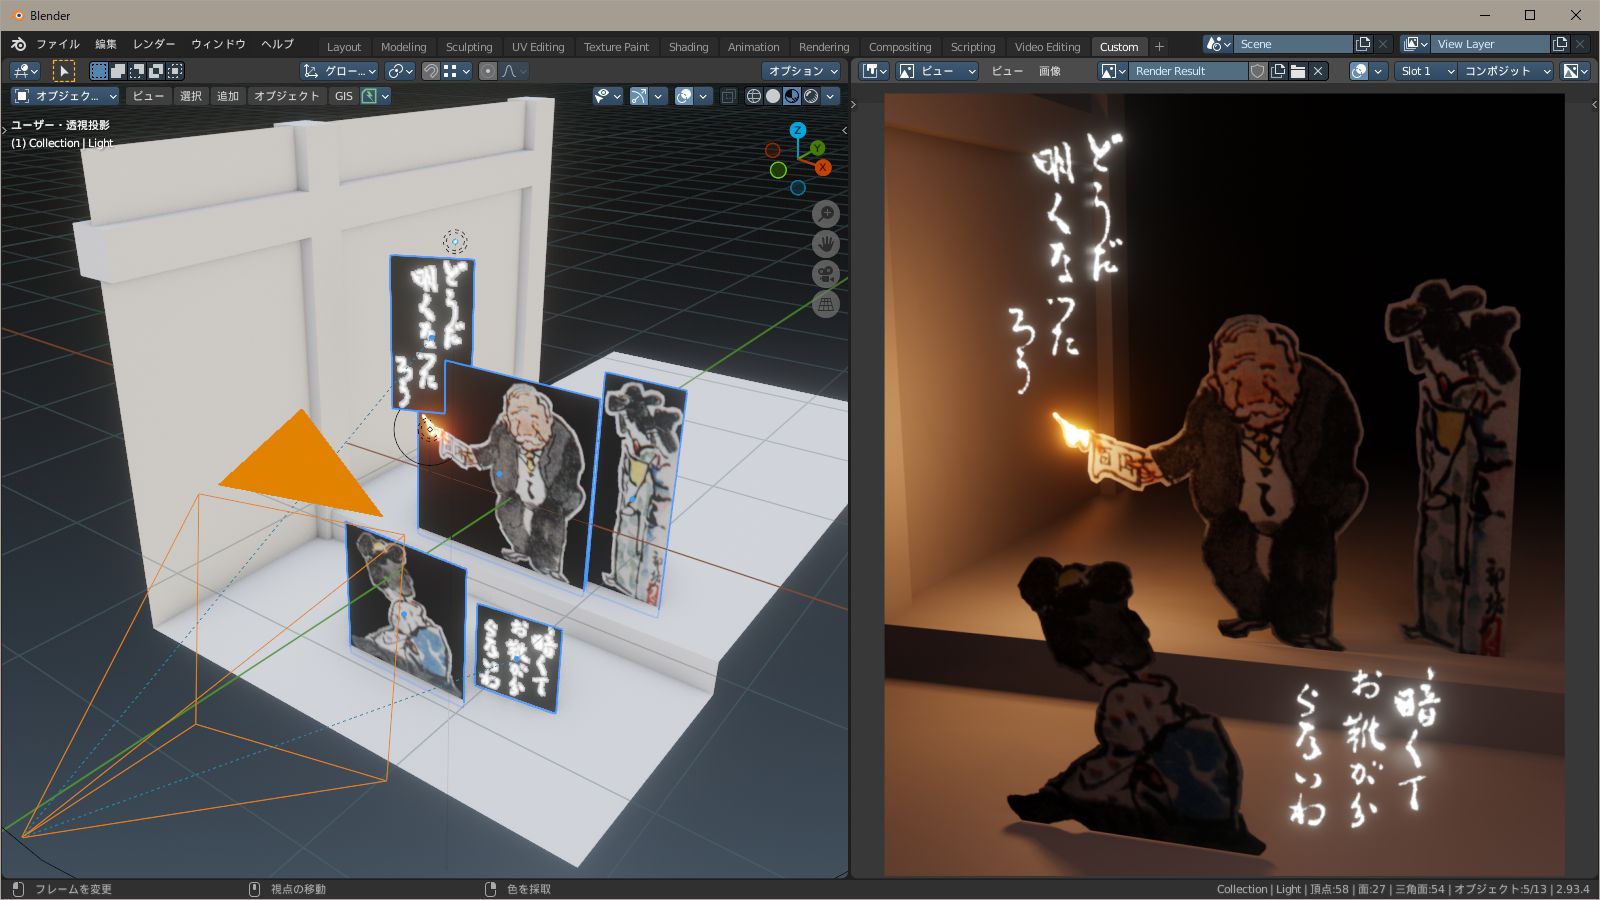Screen dimensions: 1600x900
Task: Open the display channels dropdown in image editor
Action: tap(1576, 71)
